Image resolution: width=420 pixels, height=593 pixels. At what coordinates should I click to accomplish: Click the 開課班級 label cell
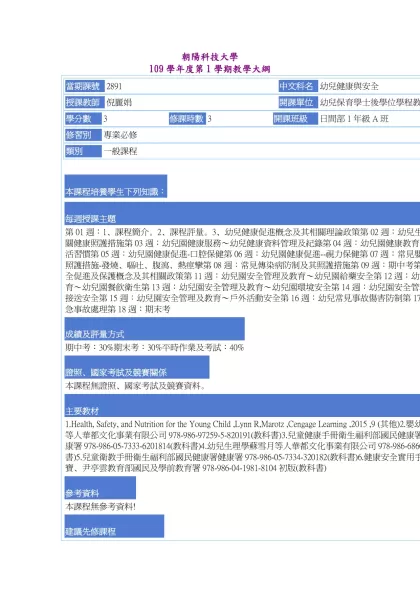[295, 119]
